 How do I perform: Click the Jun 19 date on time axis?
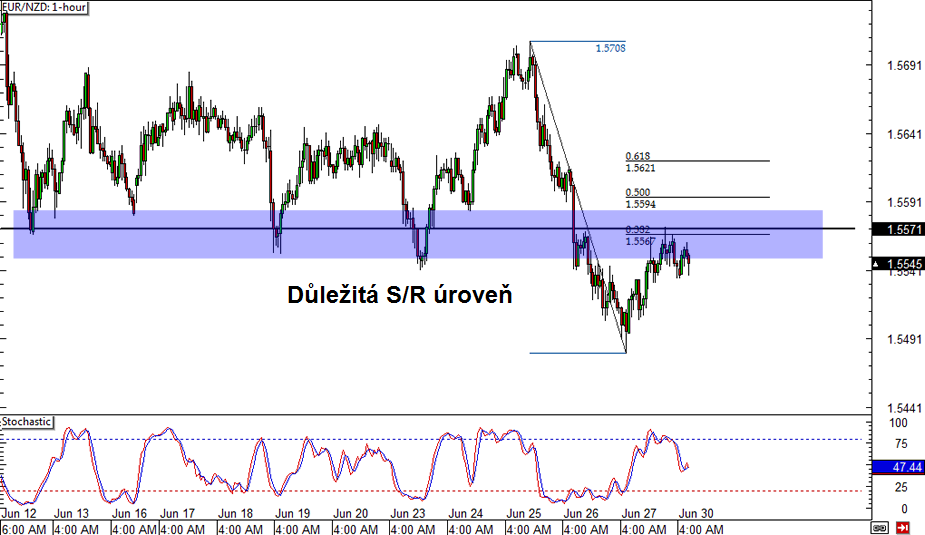[293, 513]
